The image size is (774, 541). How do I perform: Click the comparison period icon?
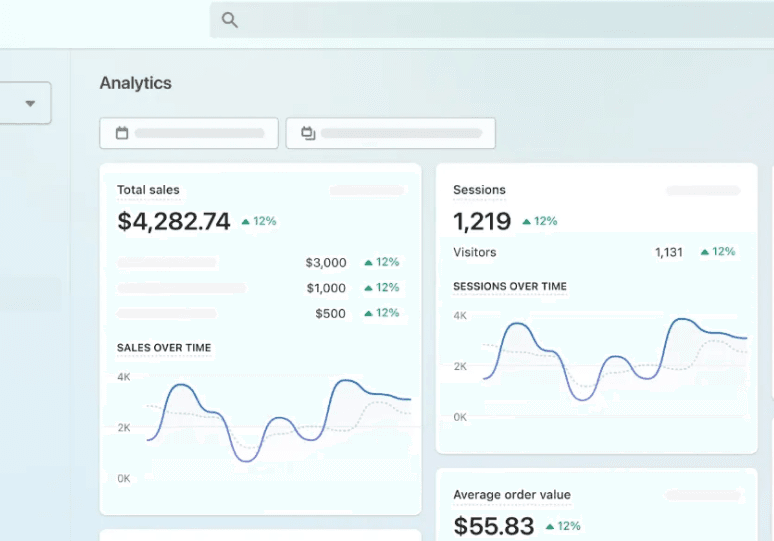pyautogui.click(x=308, y=133)
